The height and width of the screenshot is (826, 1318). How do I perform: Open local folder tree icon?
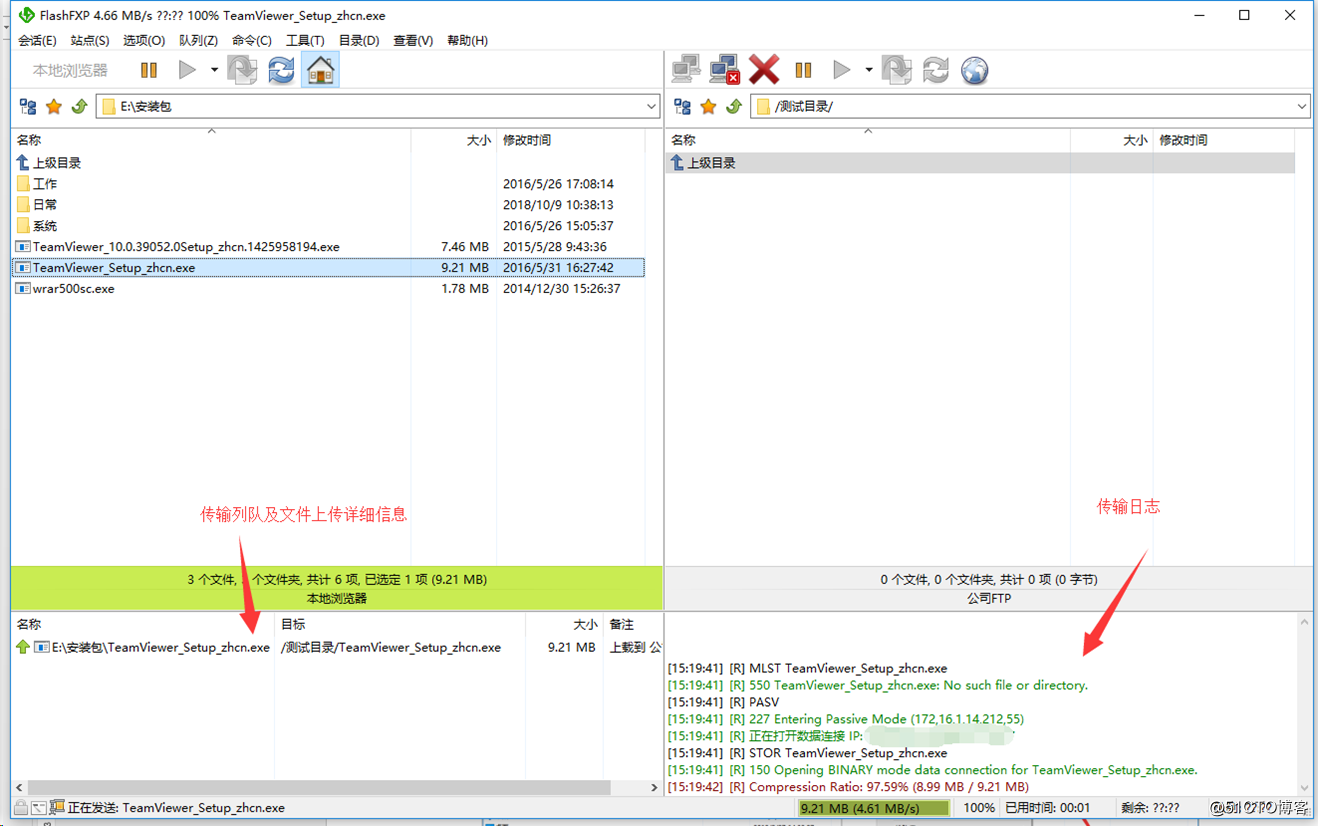coord(28,107)
